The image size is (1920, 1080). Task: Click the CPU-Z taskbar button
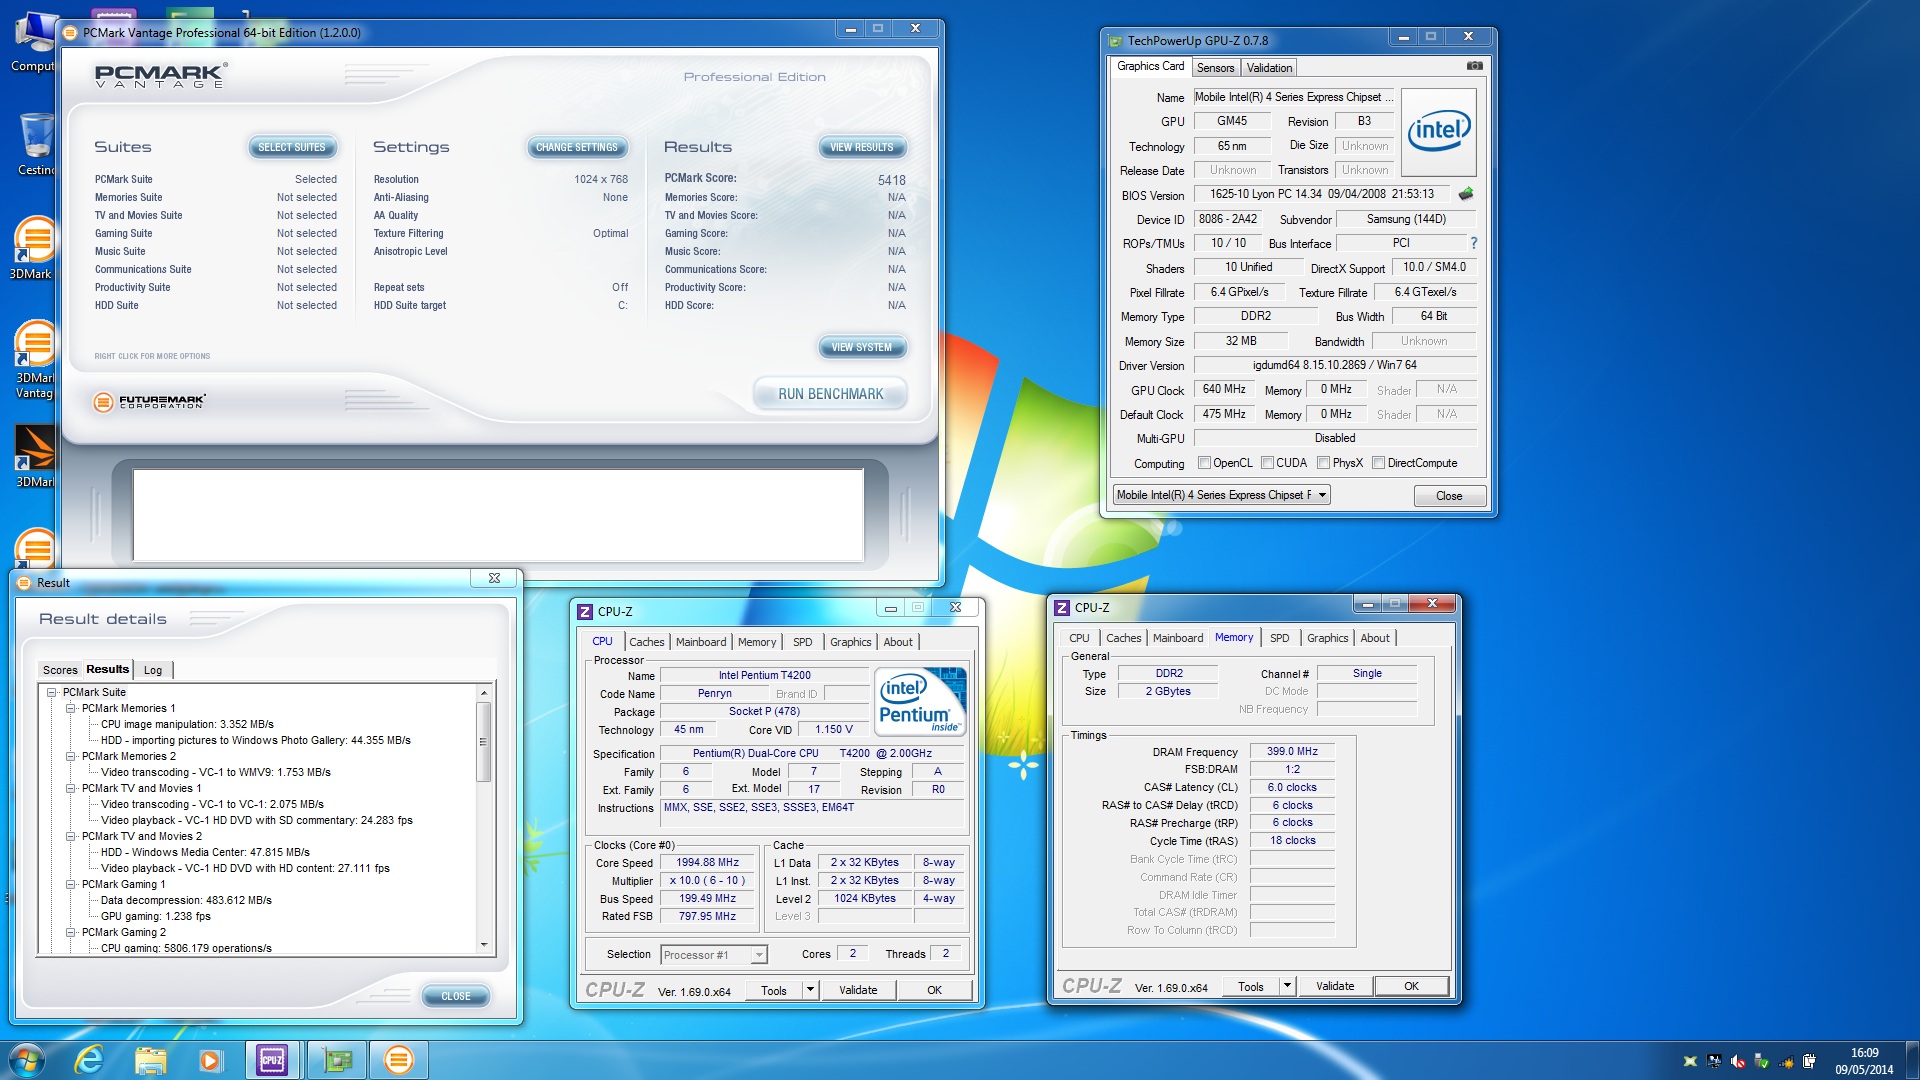pyautogui.click(x=273, y=1060)
